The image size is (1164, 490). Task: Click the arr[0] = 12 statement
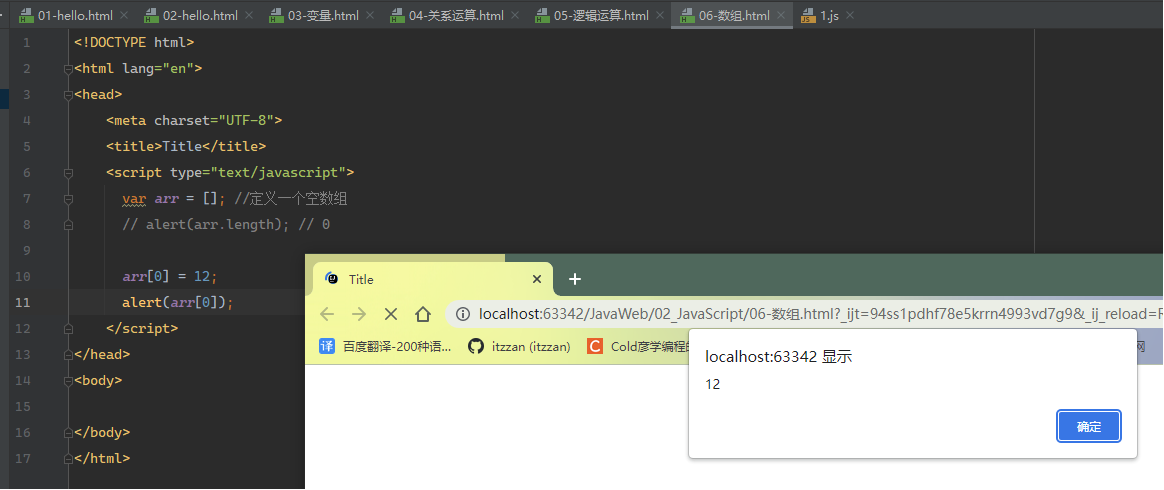pos(170,276)
